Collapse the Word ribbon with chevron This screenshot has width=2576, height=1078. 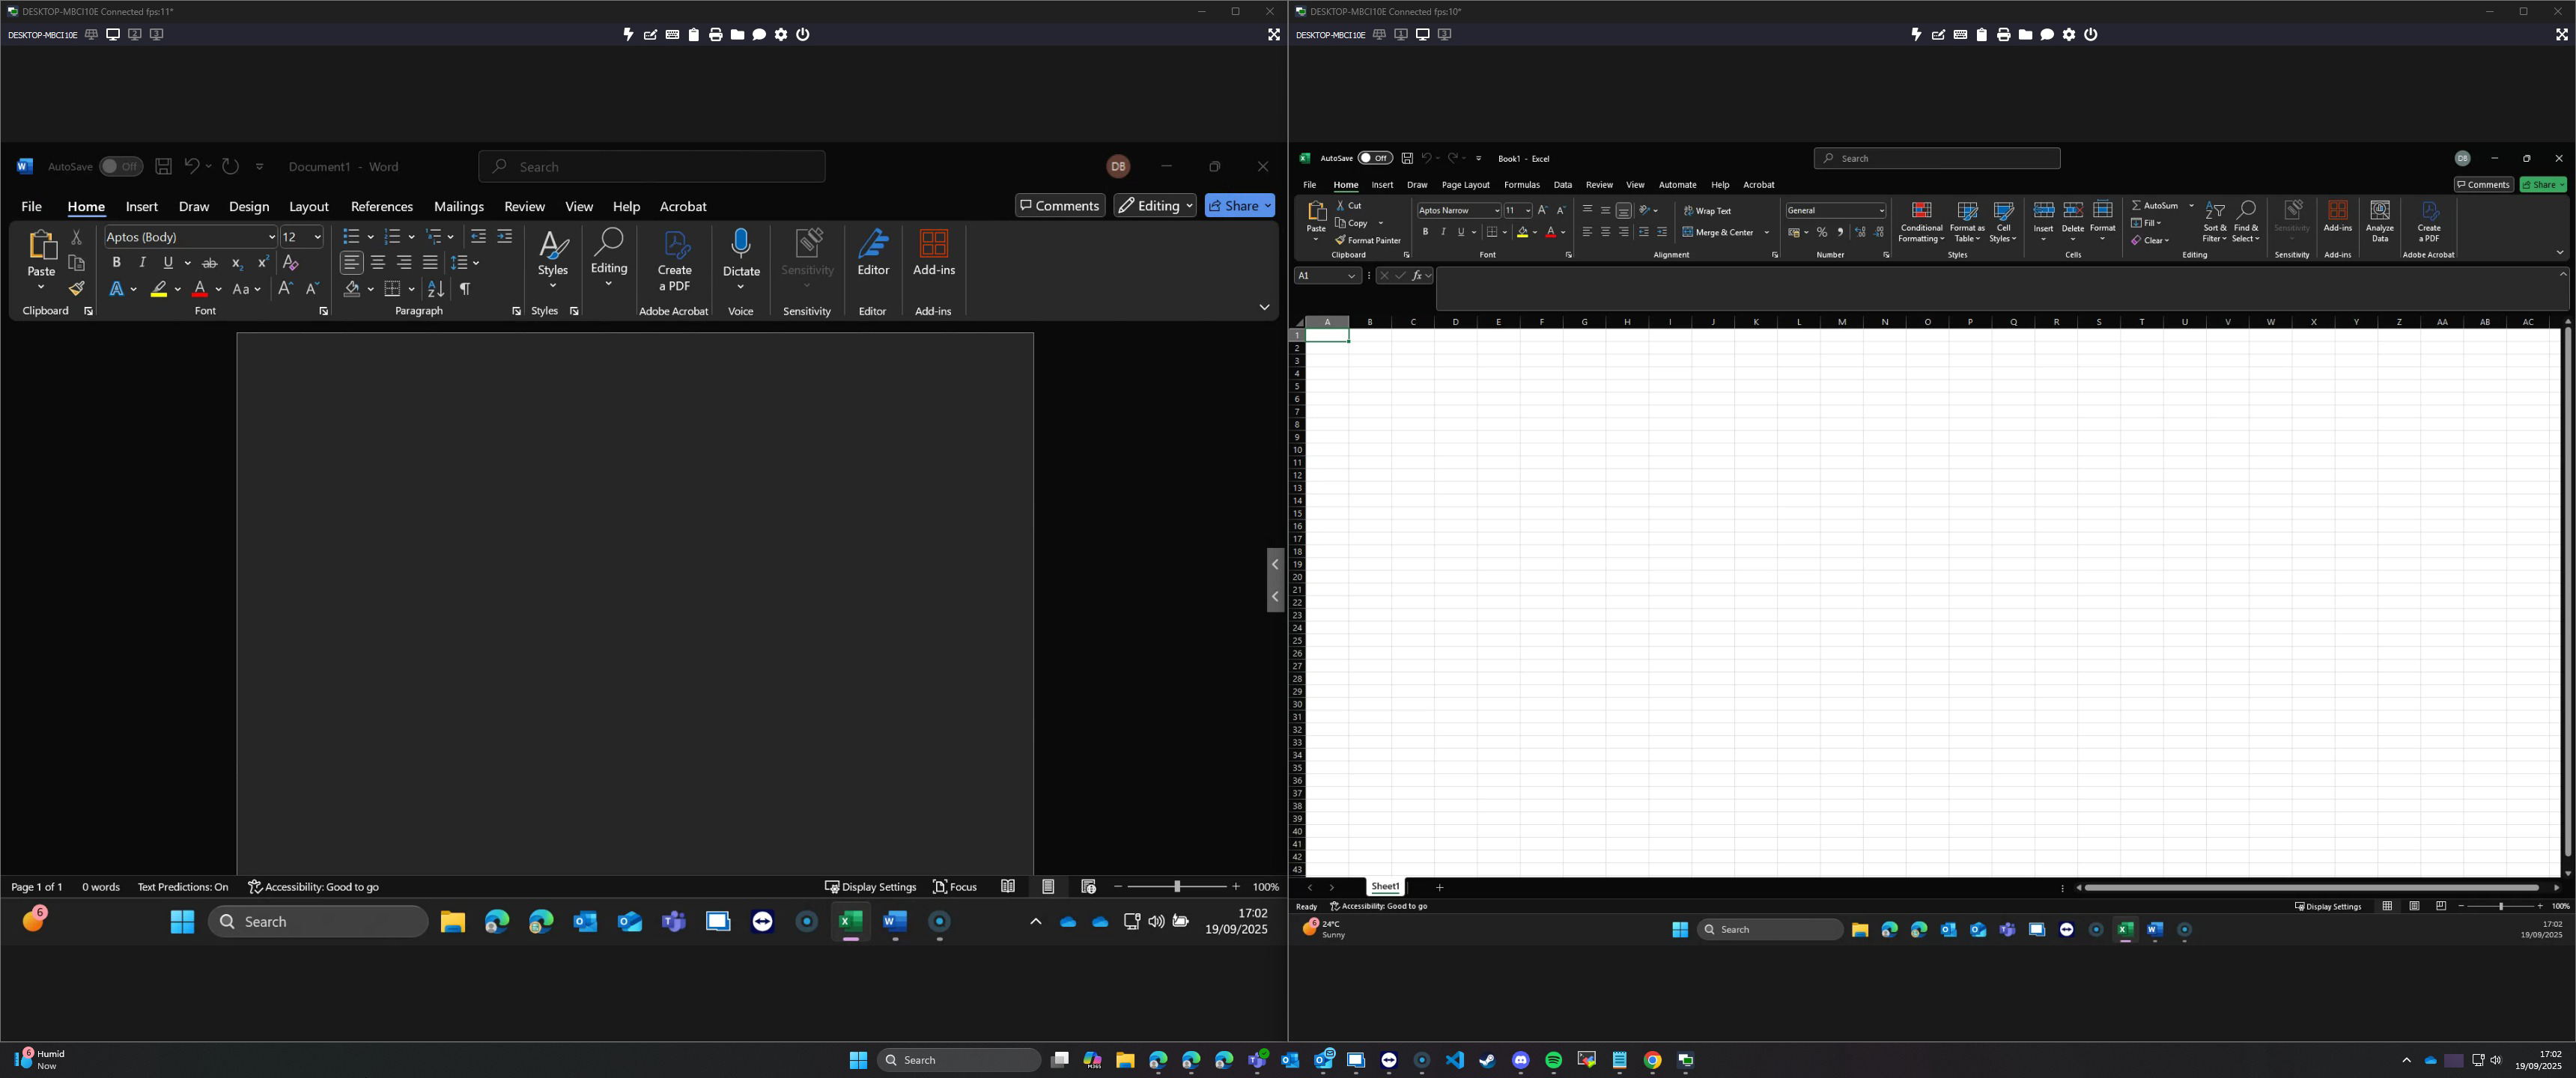coord(1264,307)
